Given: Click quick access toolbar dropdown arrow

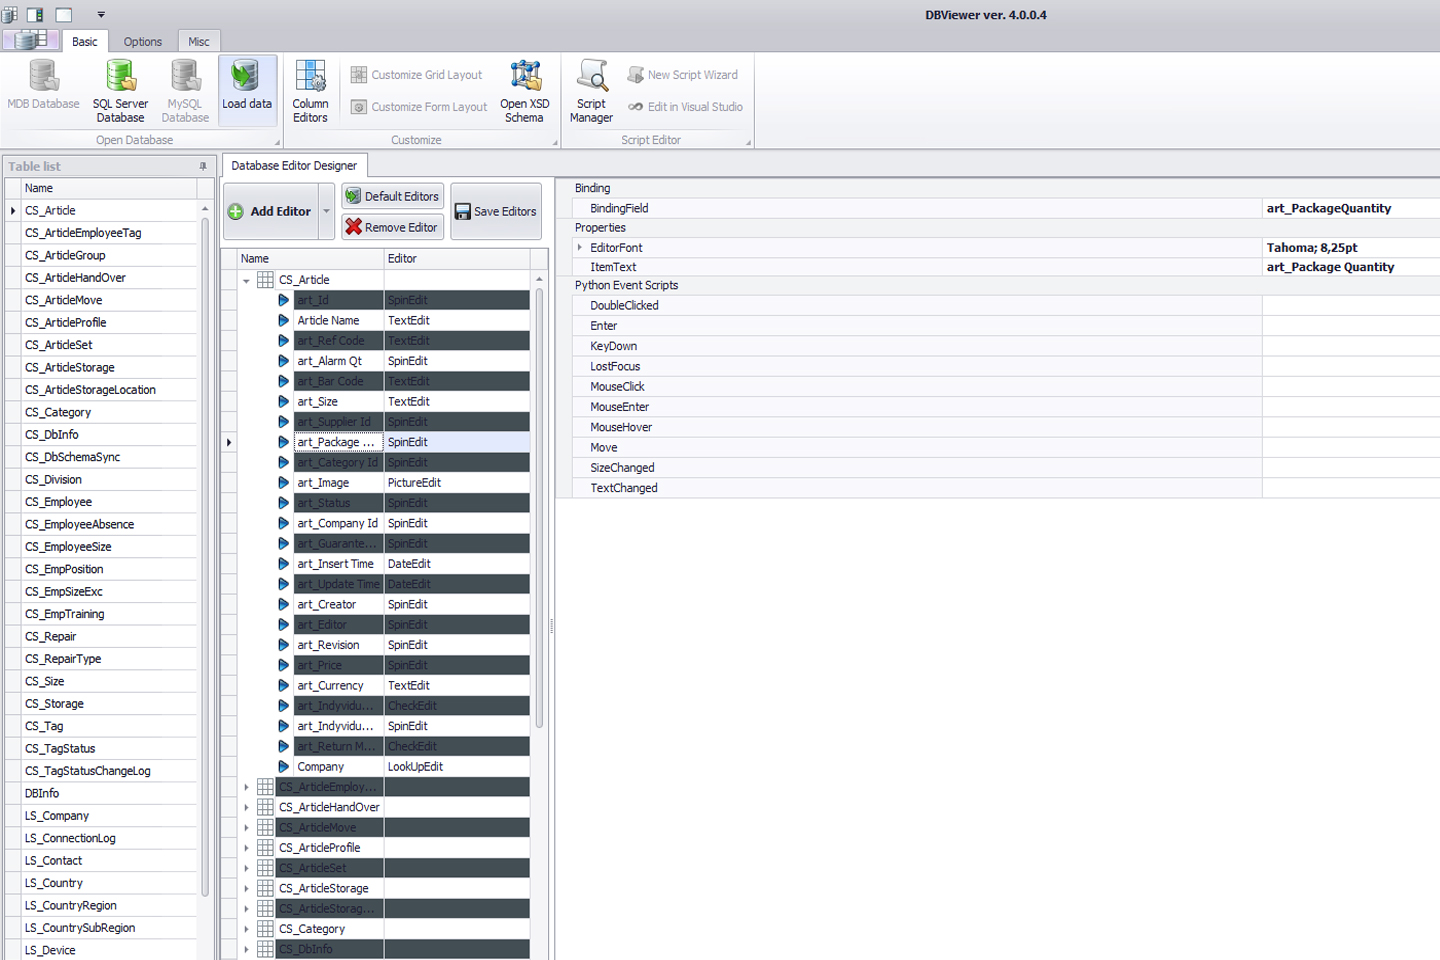Looking at the screenshot, I should pos(101,15).
